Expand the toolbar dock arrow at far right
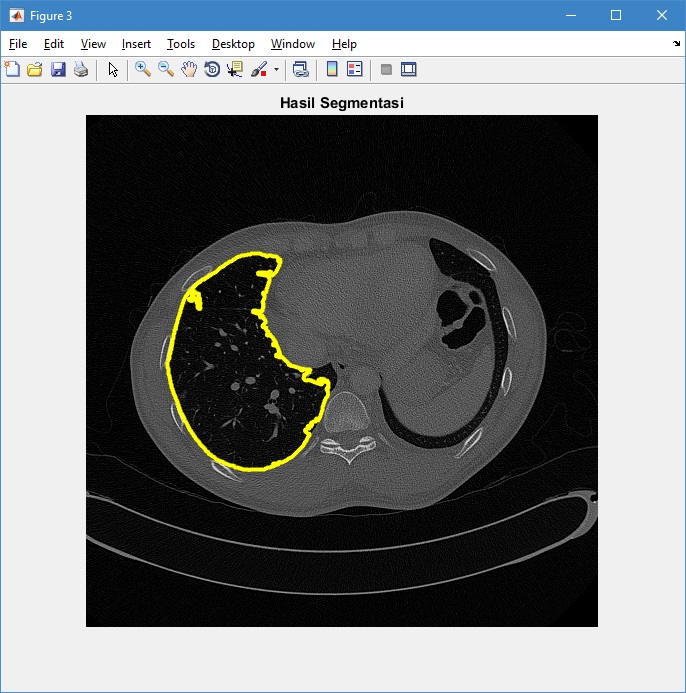The height and width of the screenshot is (693, 686). click(676, 44)
